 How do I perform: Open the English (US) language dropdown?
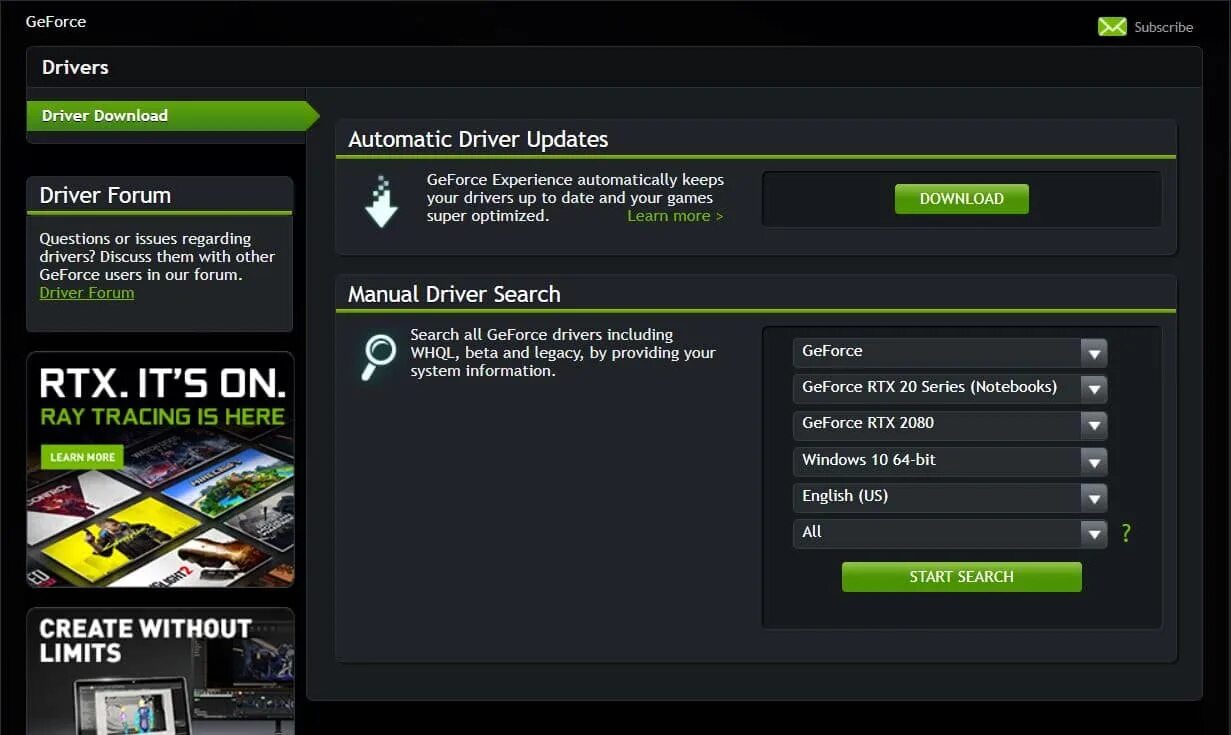[1094, 497]
